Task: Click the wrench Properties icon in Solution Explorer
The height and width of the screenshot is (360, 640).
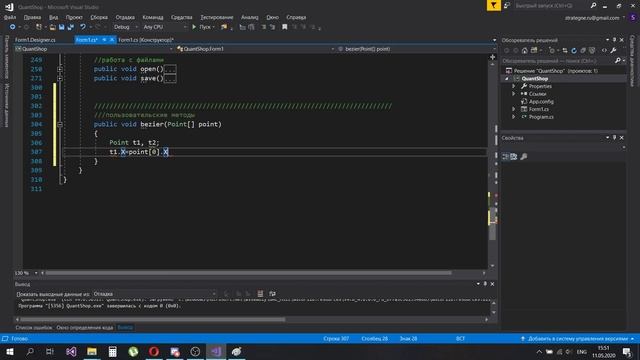Action: [613, 51]
